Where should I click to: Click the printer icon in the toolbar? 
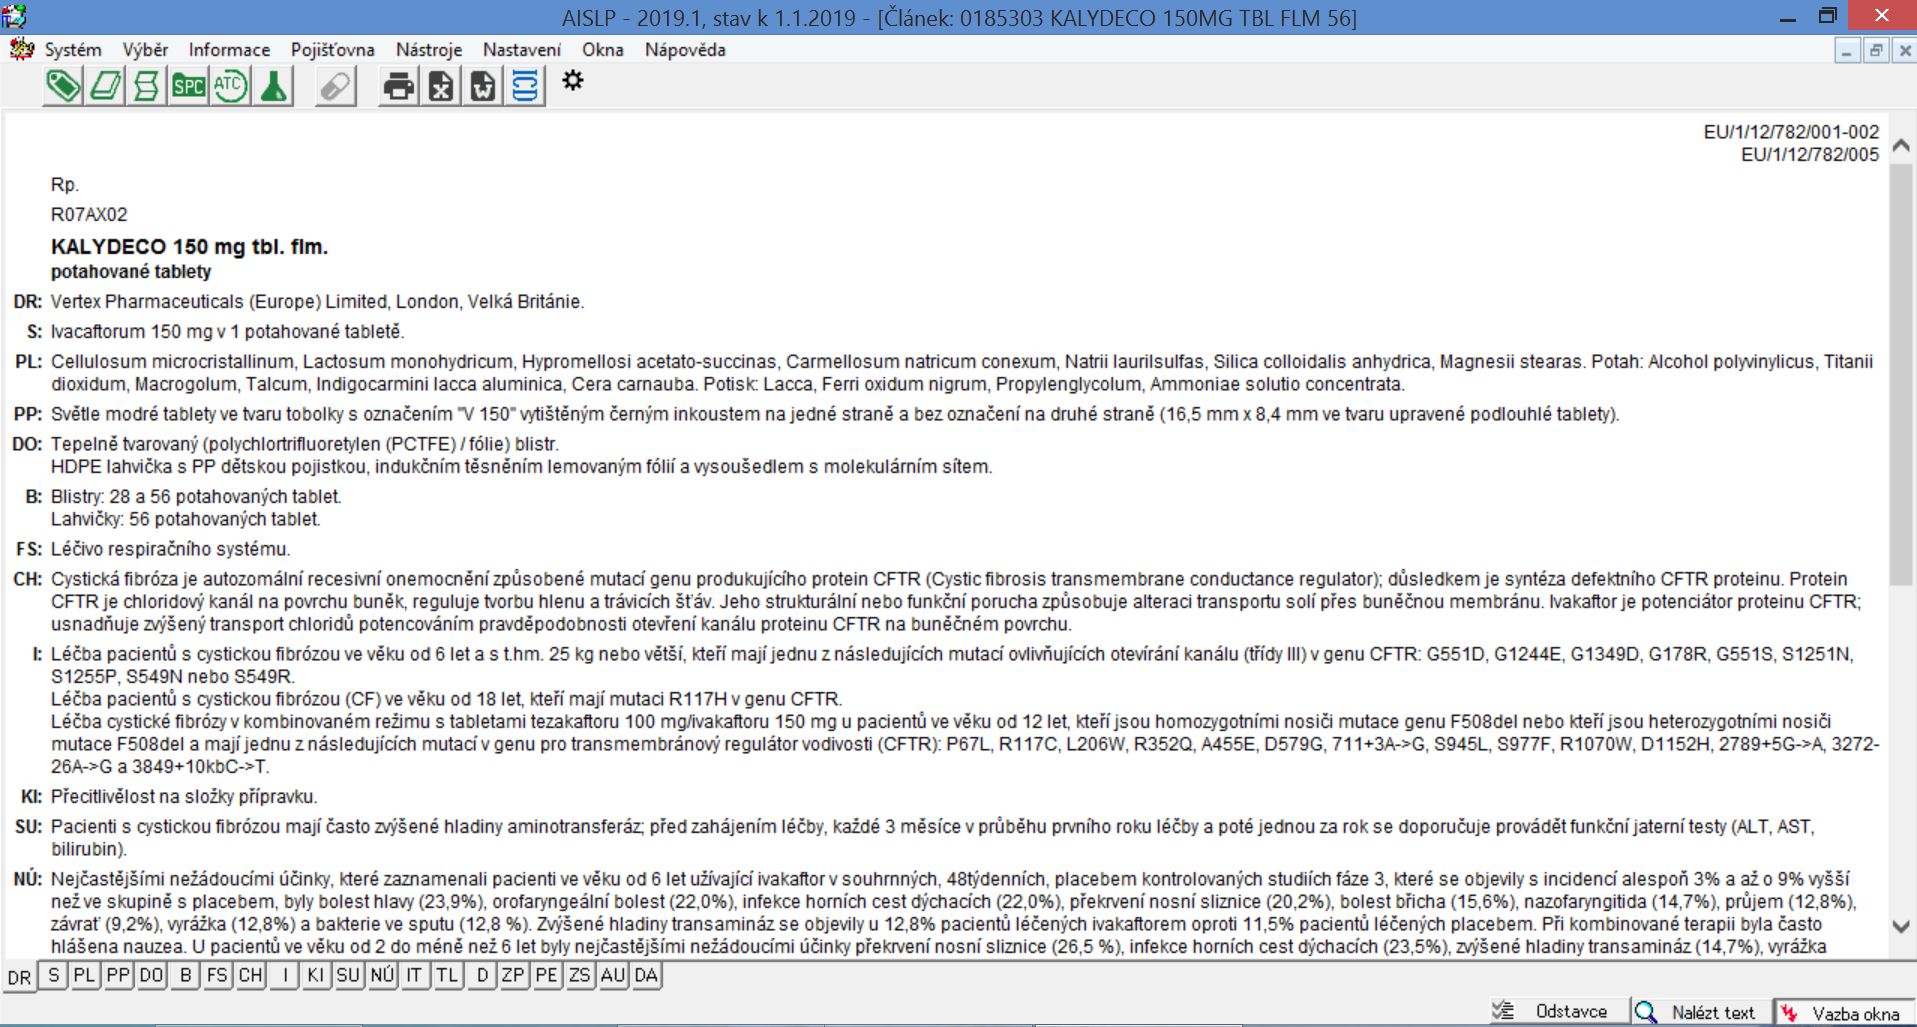pos(398,87)
